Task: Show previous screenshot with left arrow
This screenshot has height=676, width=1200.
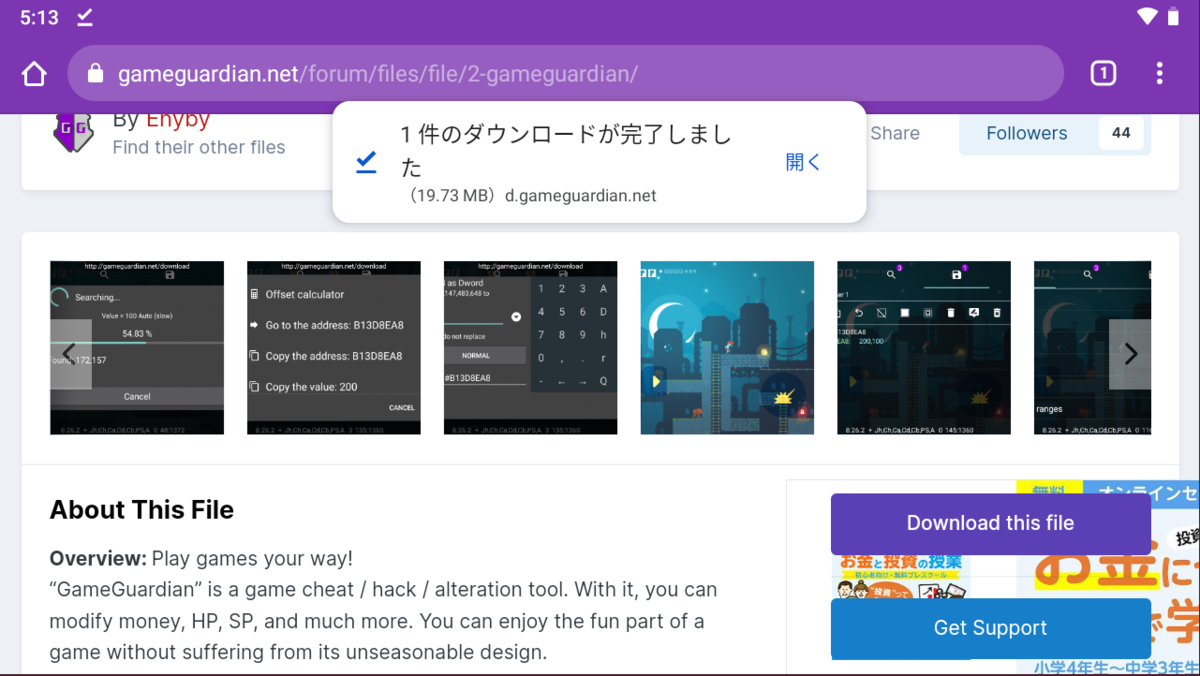Action: (x=70, y=354)
